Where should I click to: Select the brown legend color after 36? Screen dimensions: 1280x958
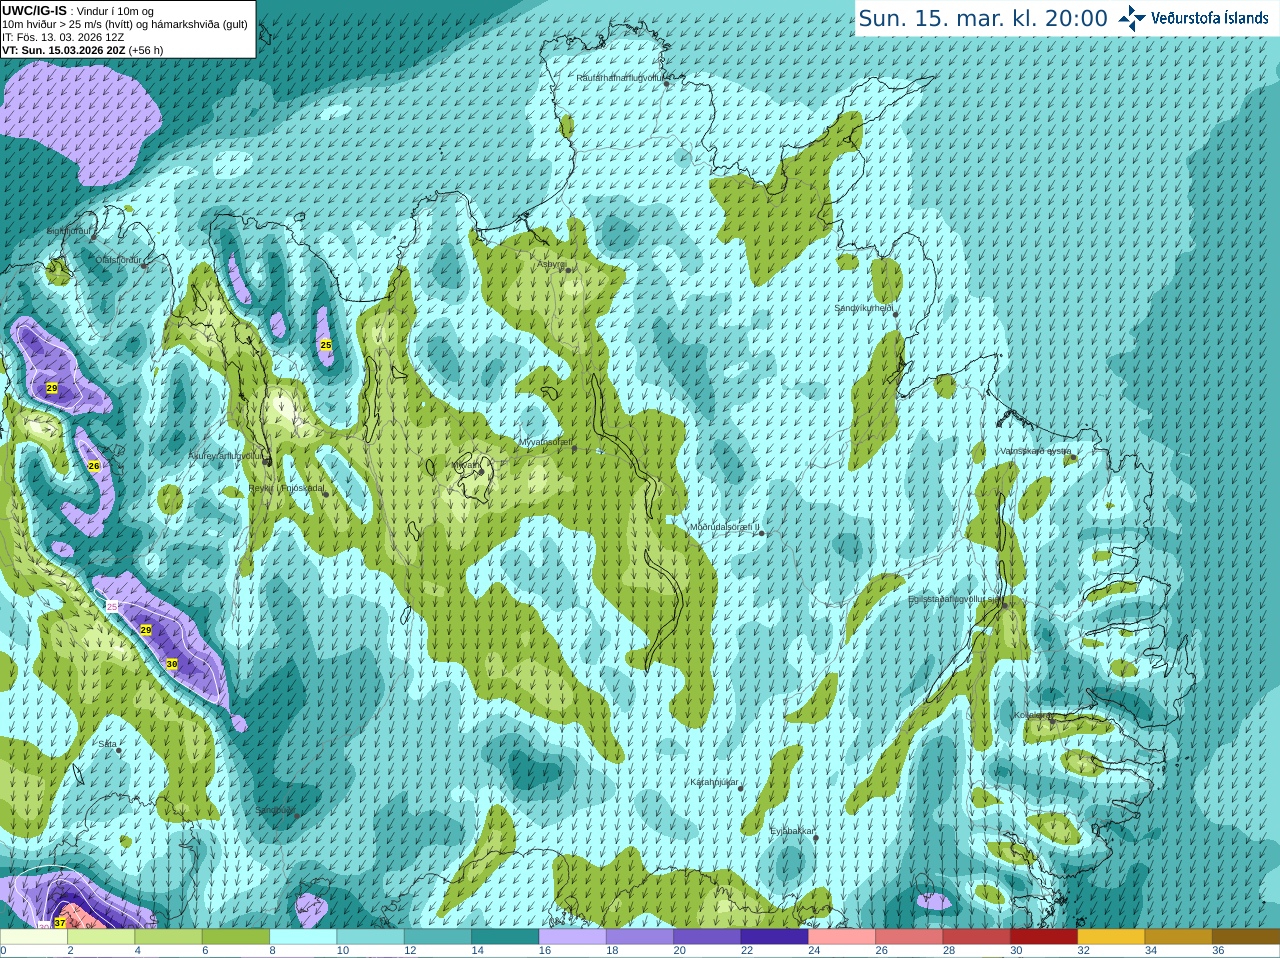point(1246,937)
